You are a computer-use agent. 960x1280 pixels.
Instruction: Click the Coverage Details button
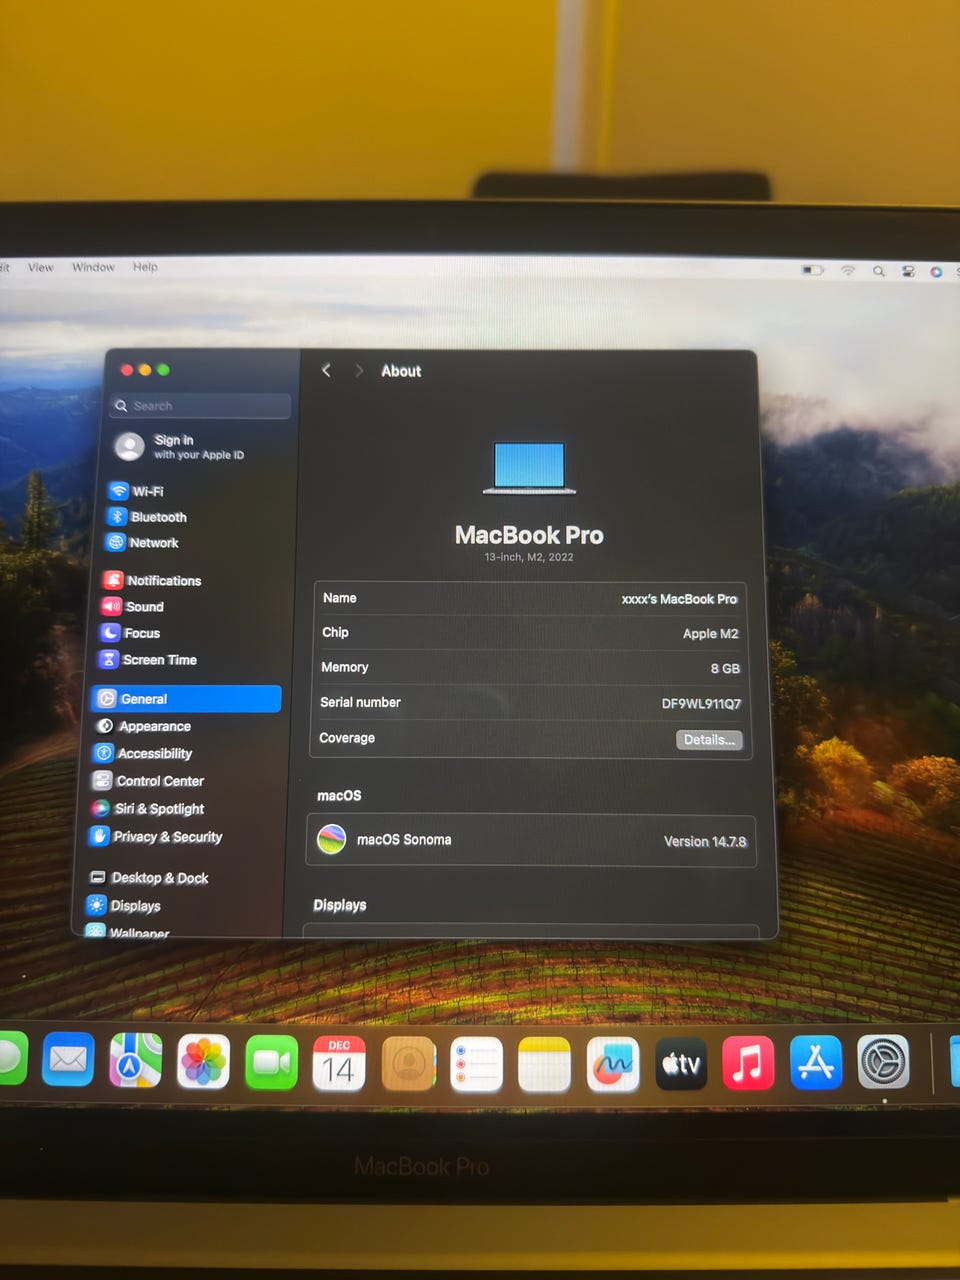coord(709,740)
